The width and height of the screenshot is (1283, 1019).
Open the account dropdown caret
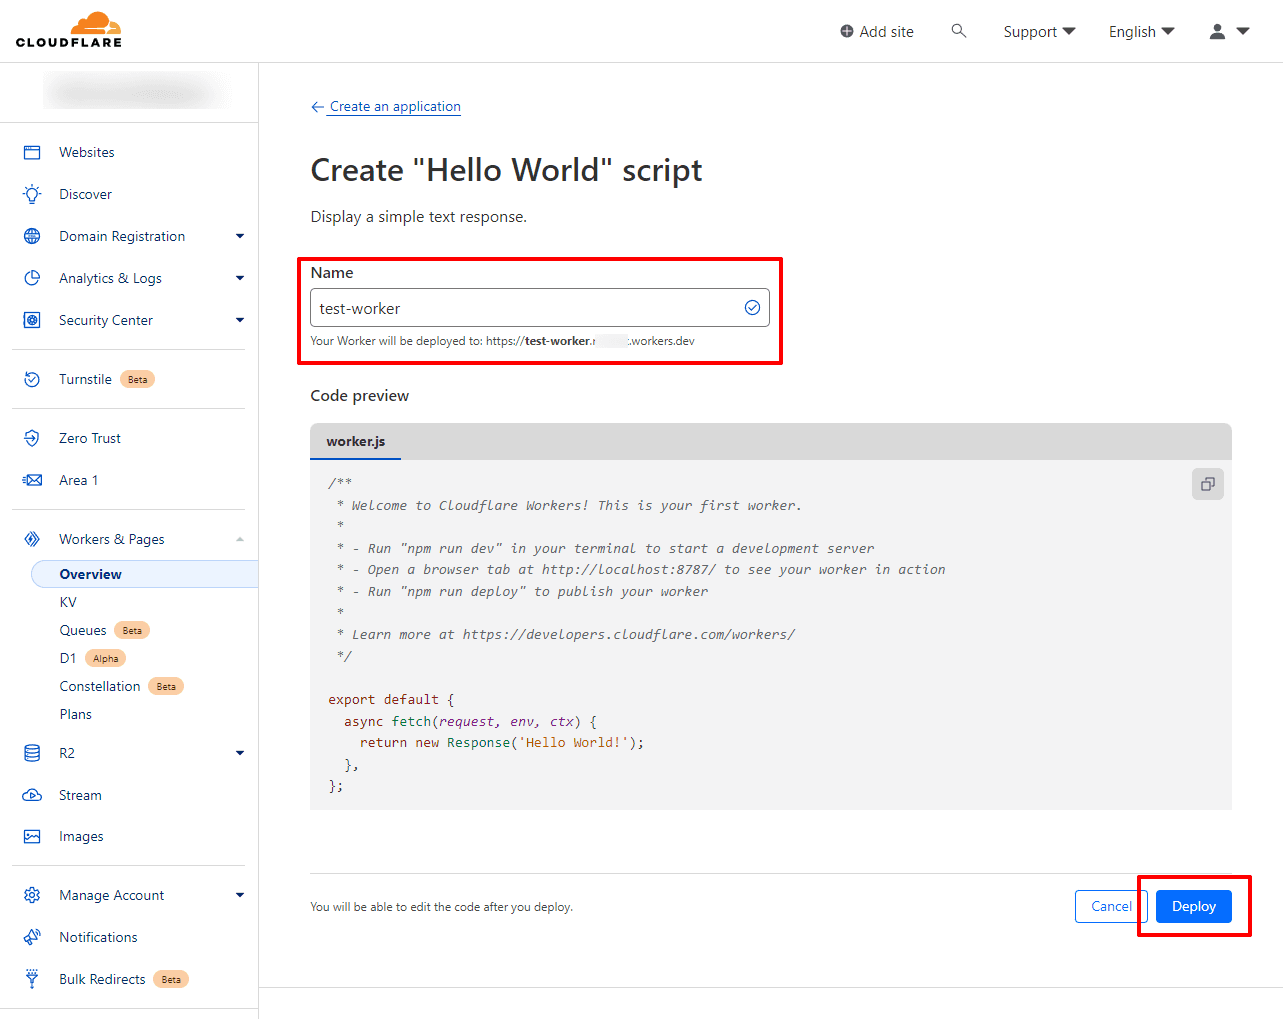pos(1243,31)
